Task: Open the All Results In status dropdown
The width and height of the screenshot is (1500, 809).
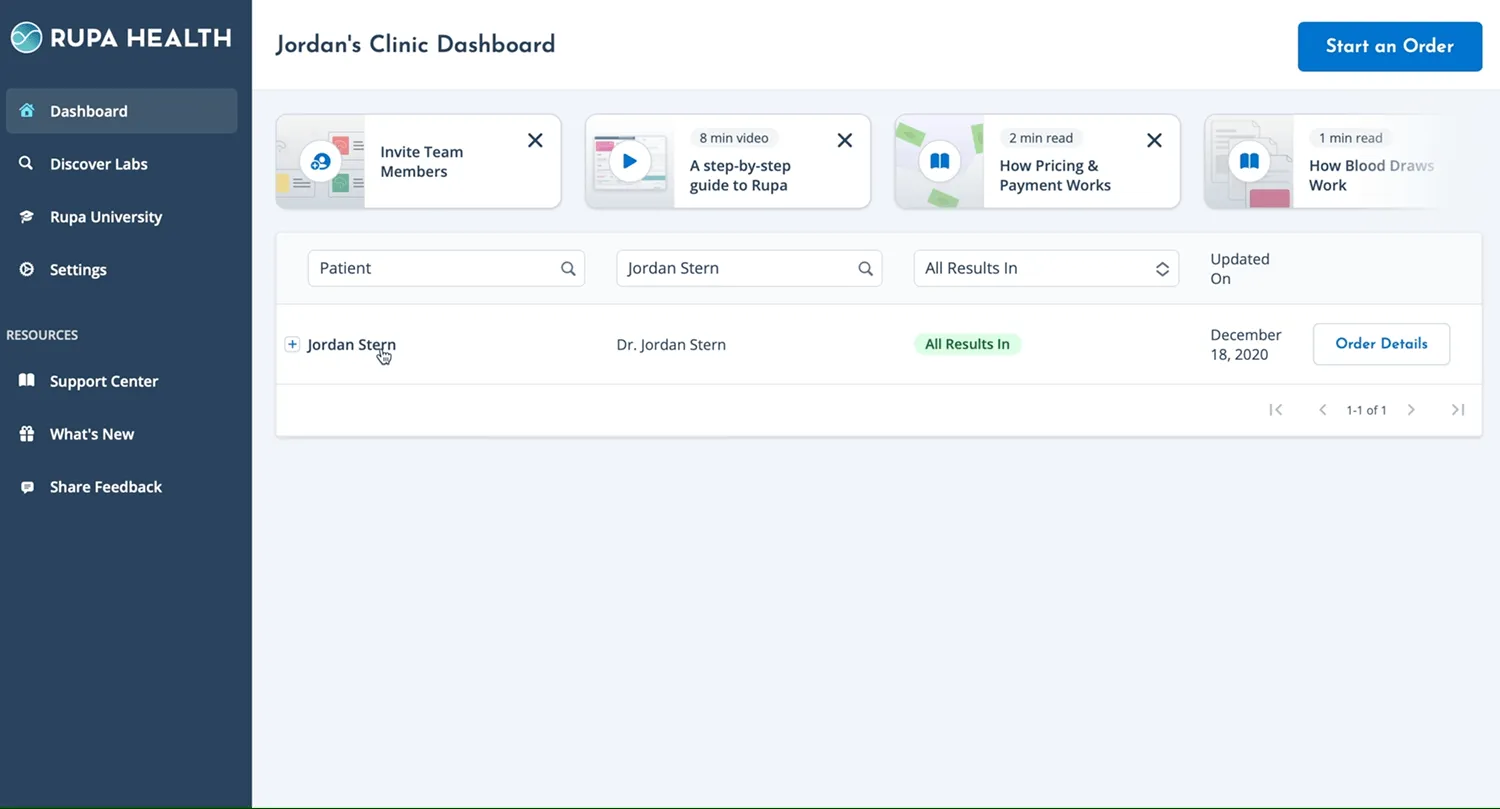Action: [x=1046, y=268]
